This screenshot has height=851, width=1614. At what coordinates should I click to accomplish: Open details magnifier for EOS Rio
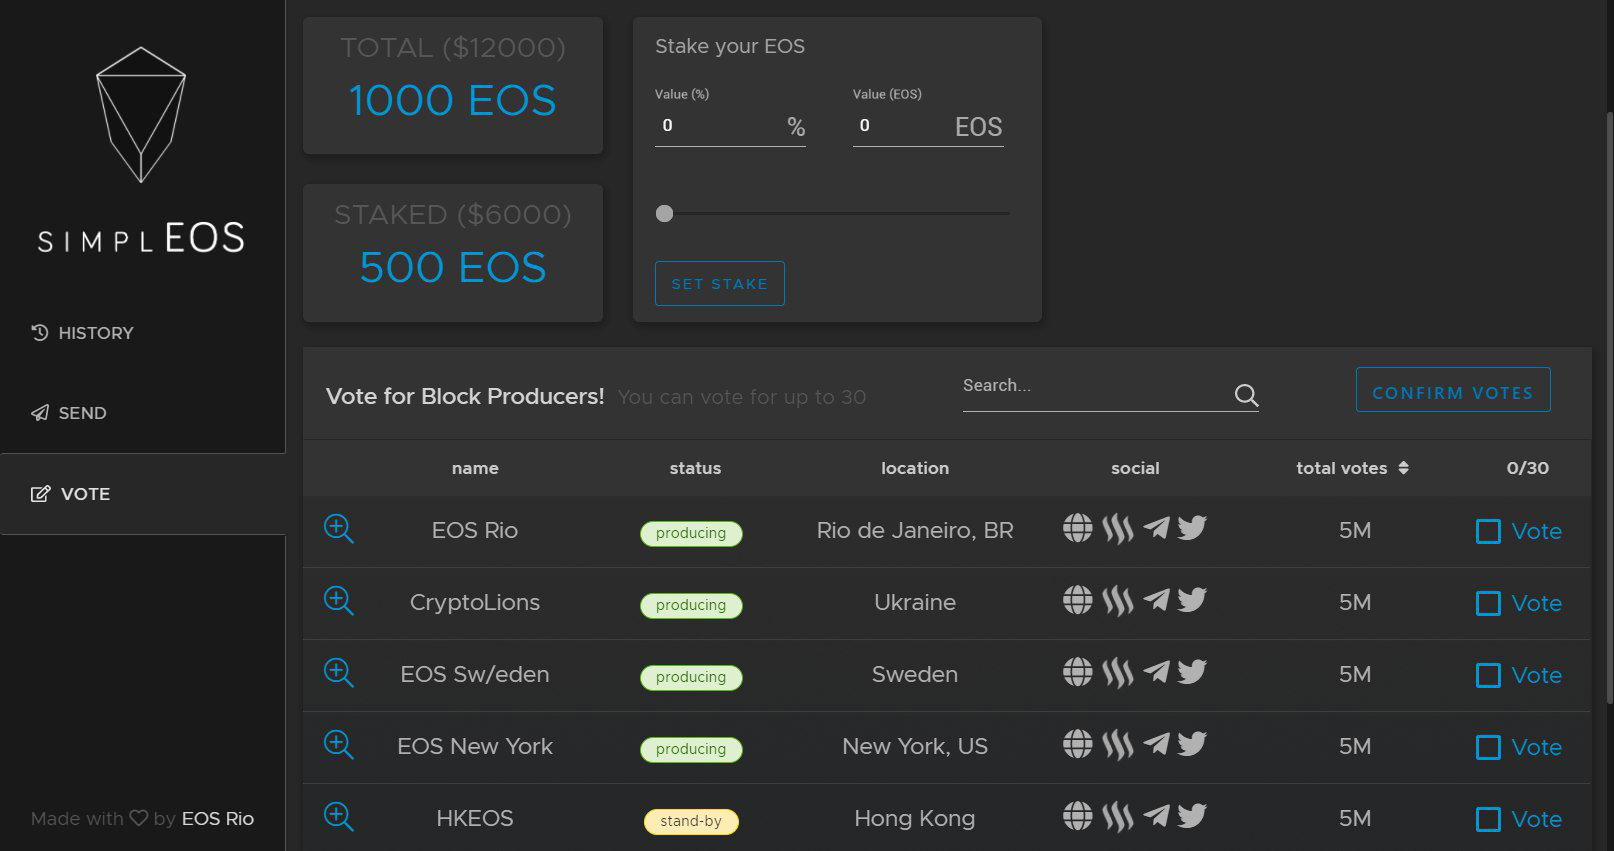(x=339, y=529)
